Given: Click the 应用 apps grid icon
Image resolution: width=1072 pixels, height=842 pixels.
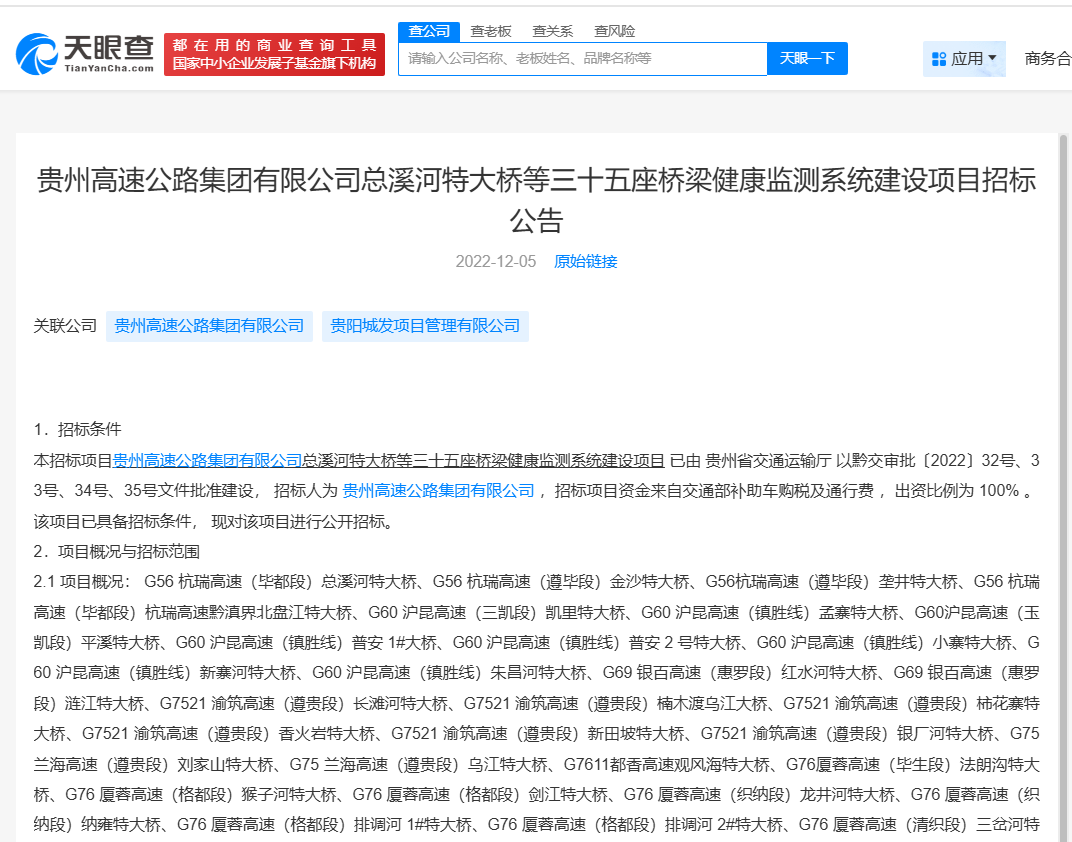Looking at the screenshot, I should click(939, 59).
